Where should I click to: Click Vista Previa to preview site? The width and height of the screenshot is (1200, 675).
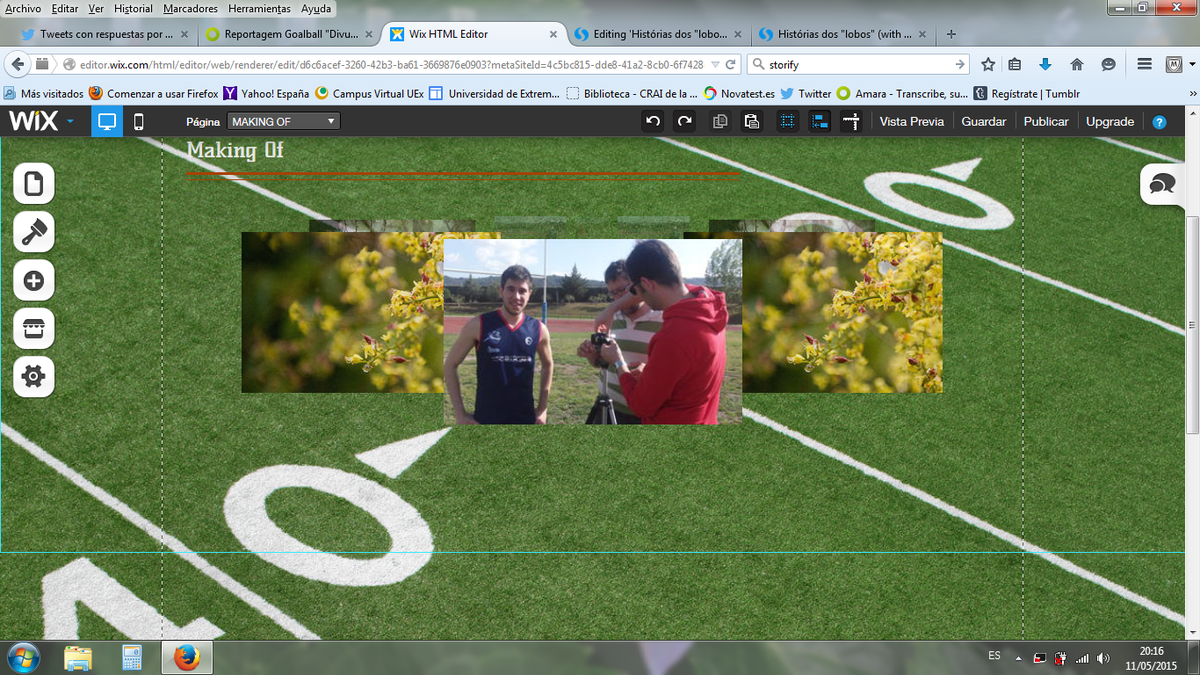coord(911,122)
